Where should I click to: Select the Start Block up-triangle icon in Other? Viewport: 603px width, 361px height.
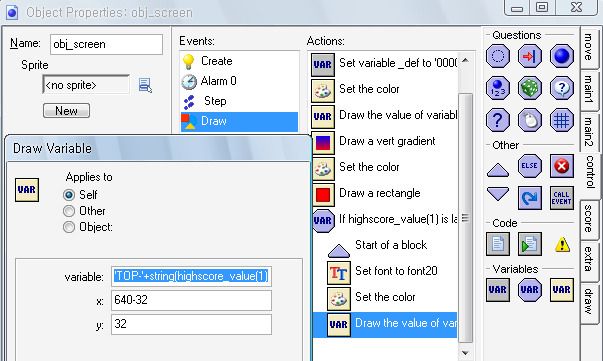(498, 170)
